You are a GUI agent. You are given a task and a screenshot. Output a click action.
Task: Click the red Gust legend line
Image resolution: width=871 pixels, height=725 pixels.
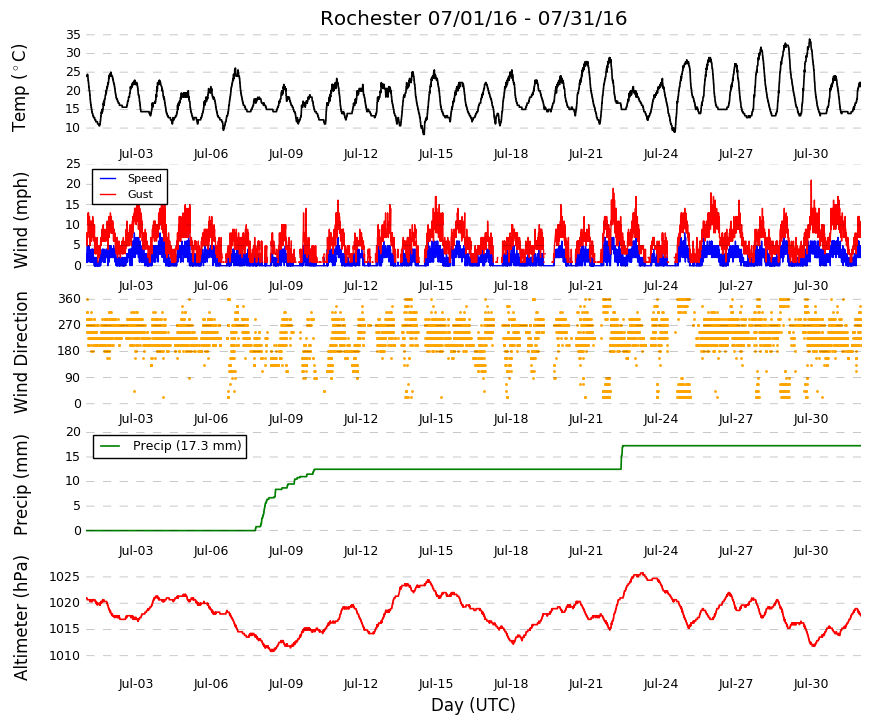click(108, 194)
